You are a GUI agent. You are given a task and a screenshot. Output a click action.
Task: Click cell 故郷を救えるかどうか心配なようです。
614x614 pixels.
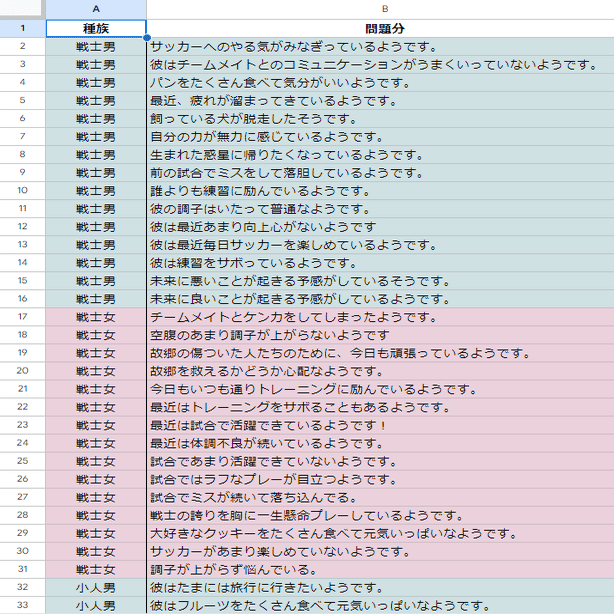380,371
